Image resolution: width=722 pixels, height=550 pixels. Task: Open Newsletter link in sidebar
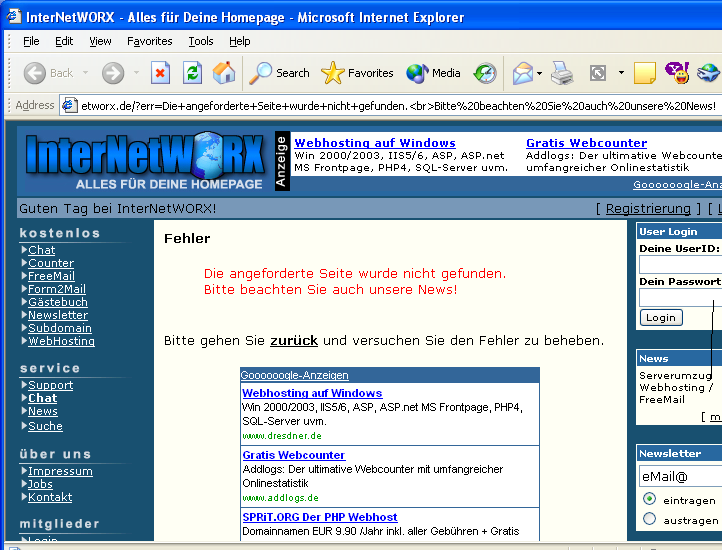click(x=58, y=315)
